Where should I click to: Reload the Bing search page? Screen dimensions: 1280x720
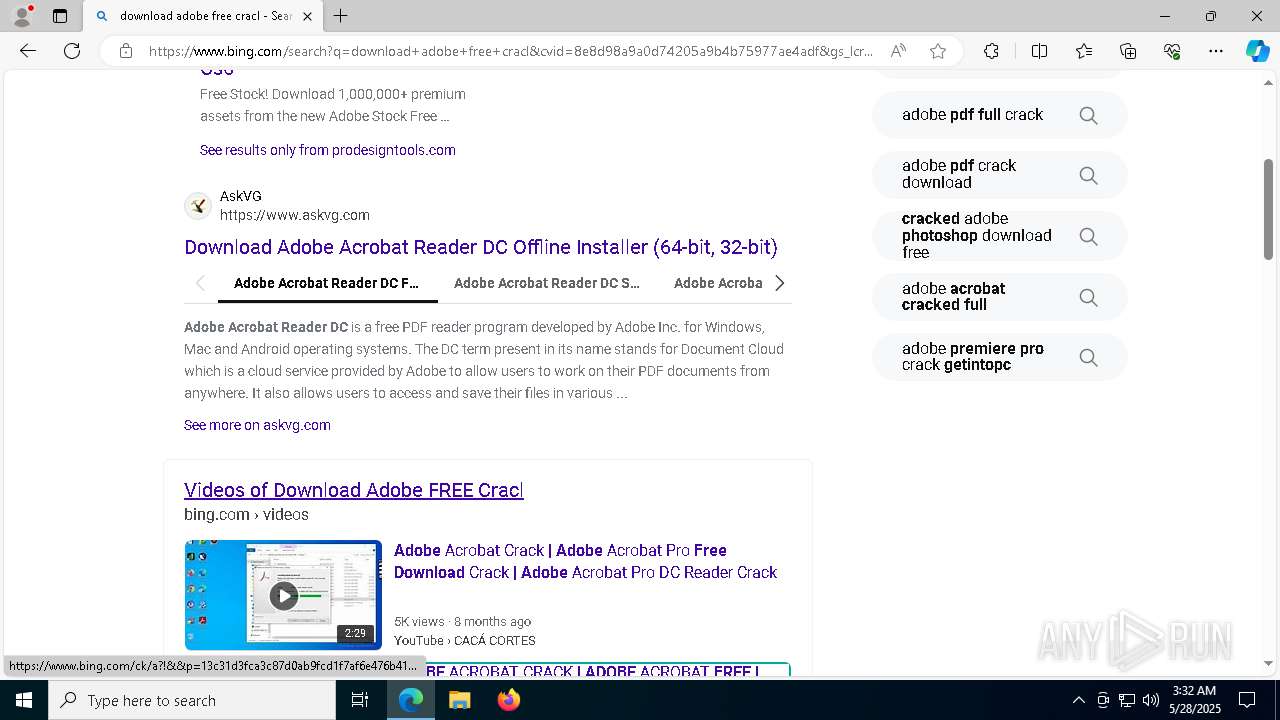pos(72,51)
